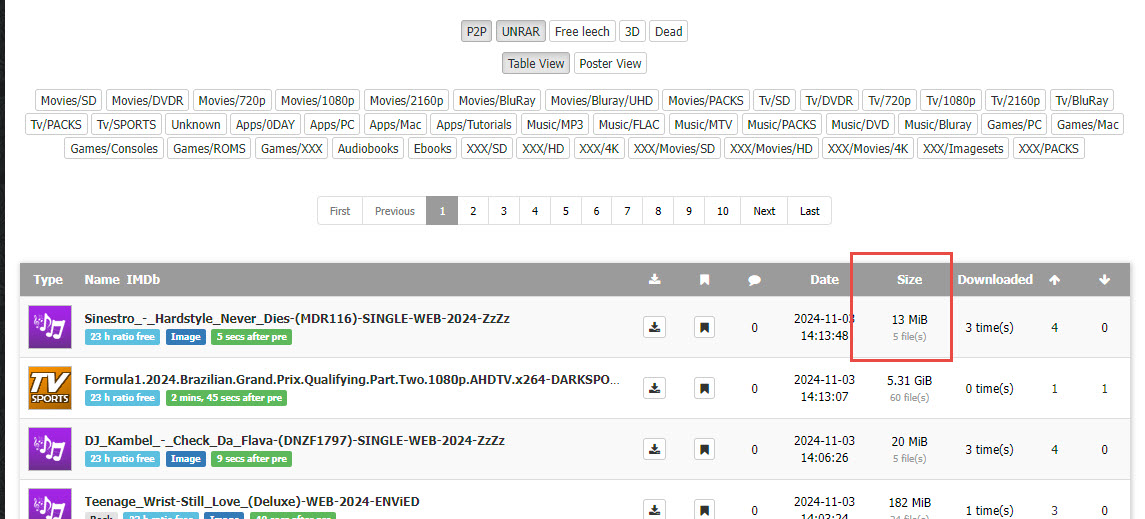1145x519 pixels.
Task: Sort the table by Date column
Action: (824, 280)
